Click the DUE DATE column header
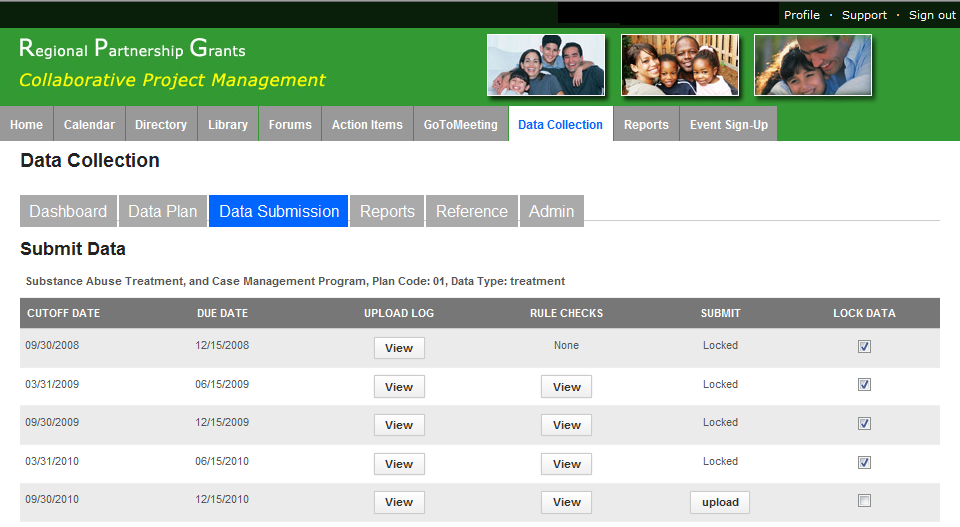 (x=222, y=313)
